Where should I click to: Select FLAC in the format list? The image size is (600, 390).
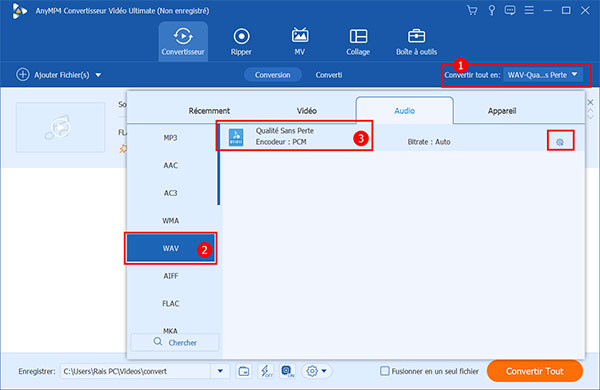point(171,304)
